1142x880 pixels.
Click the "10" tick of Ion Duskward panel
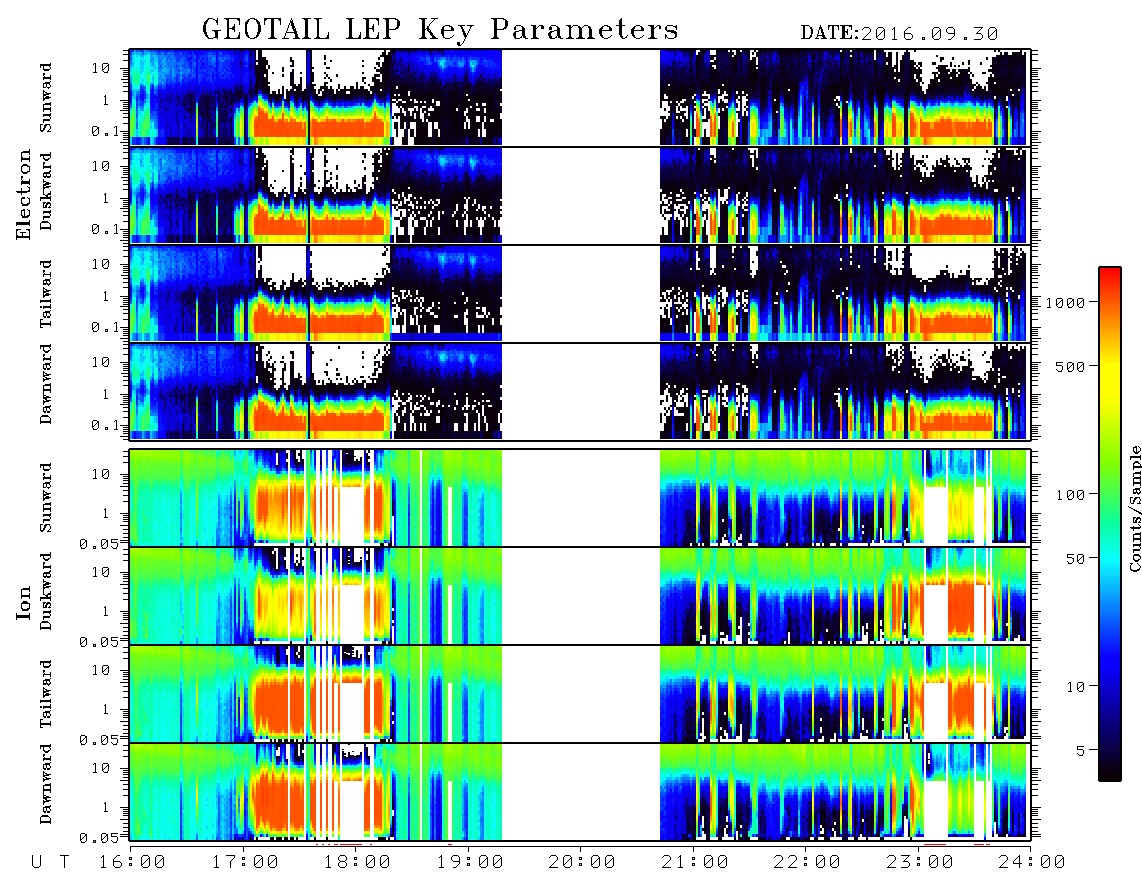101,573
